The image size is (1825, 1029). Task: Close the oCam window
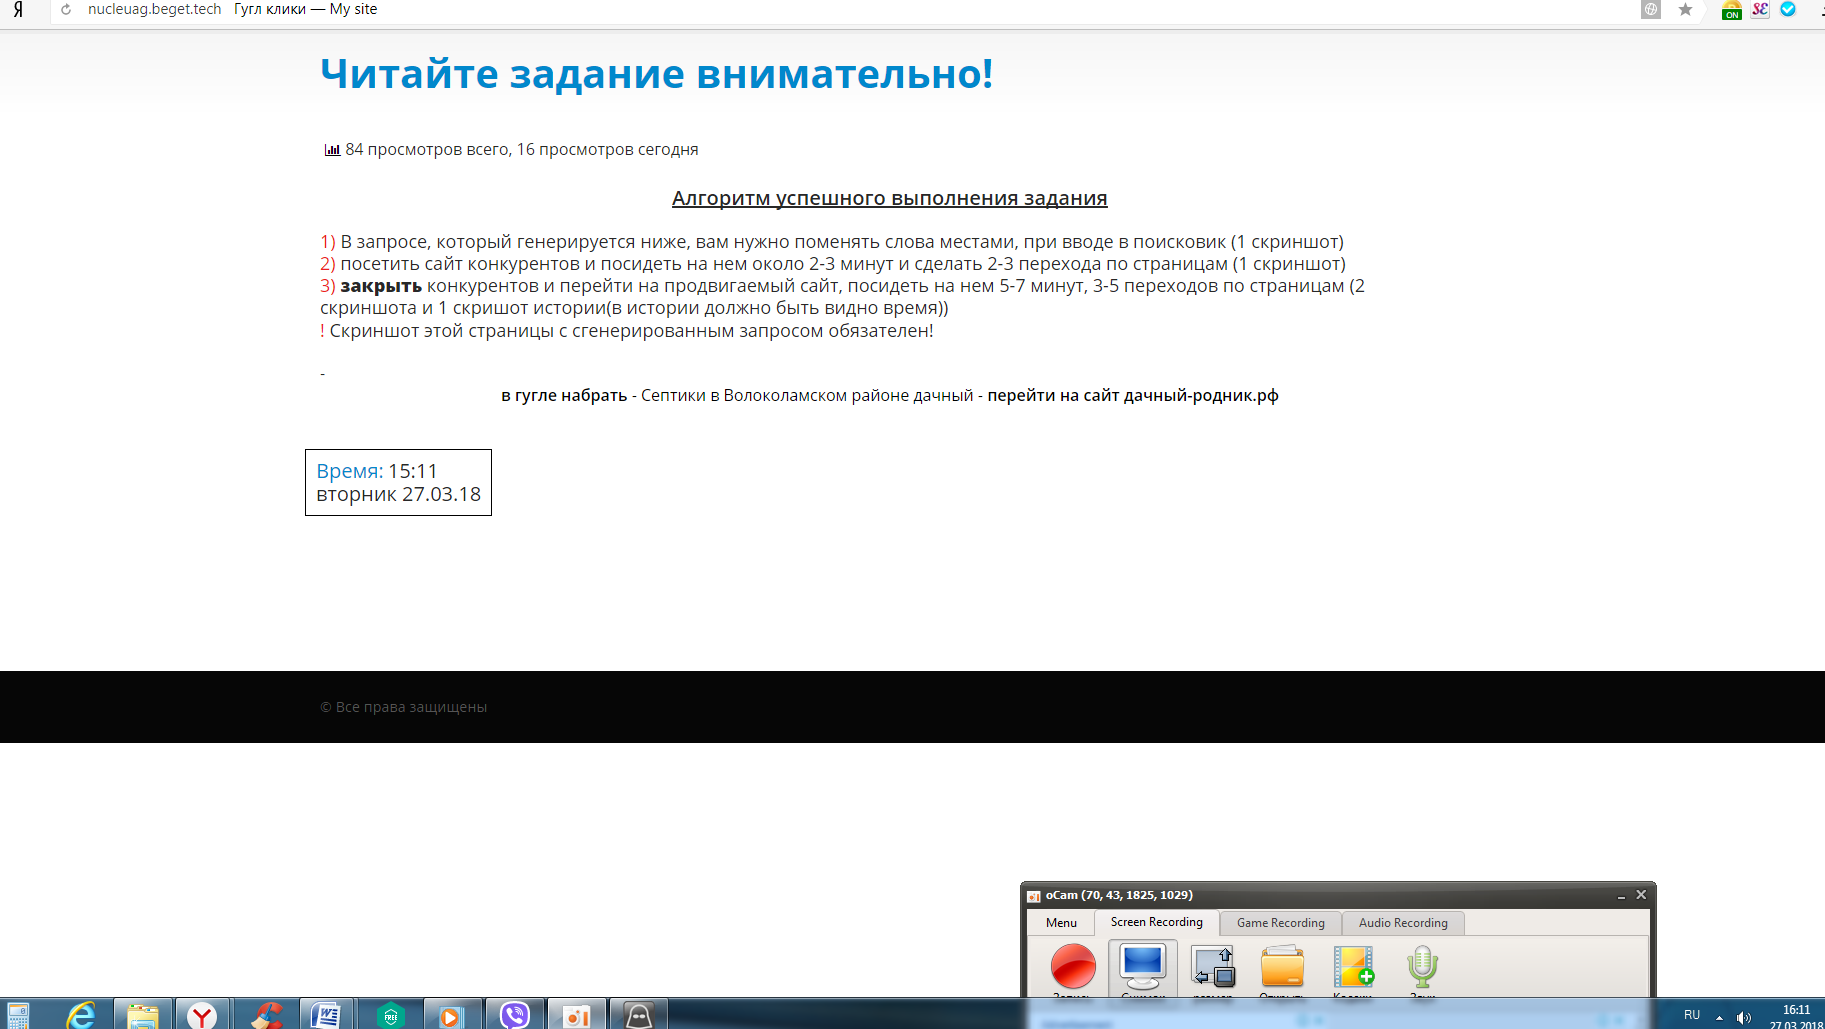point(1641,895)
